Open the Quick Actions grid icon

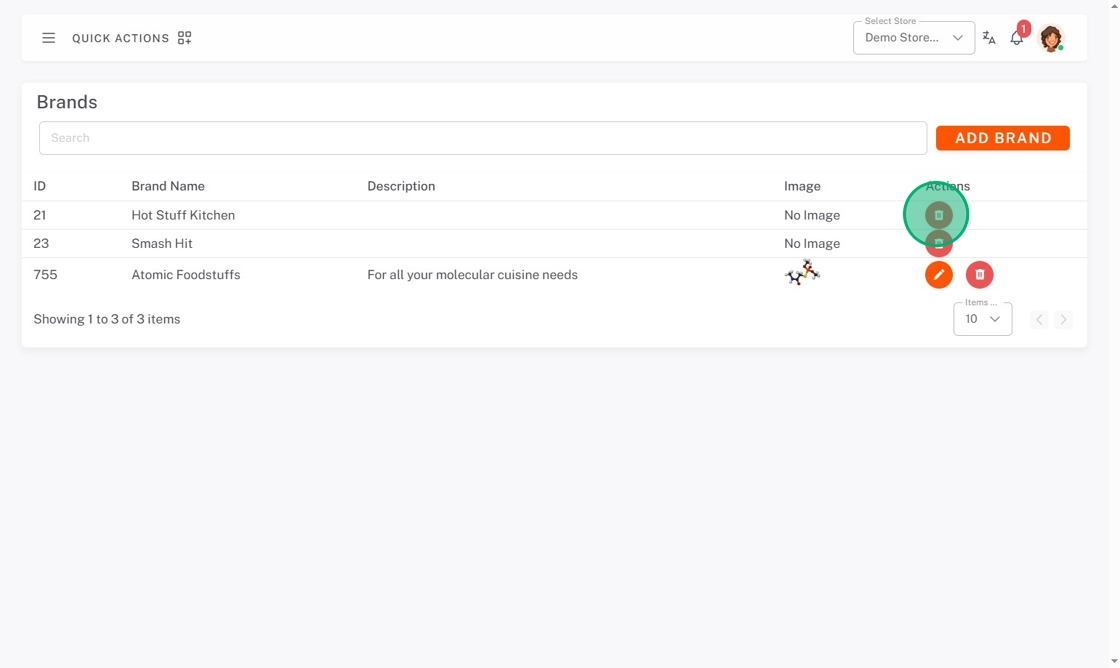(x=184, y=38)
